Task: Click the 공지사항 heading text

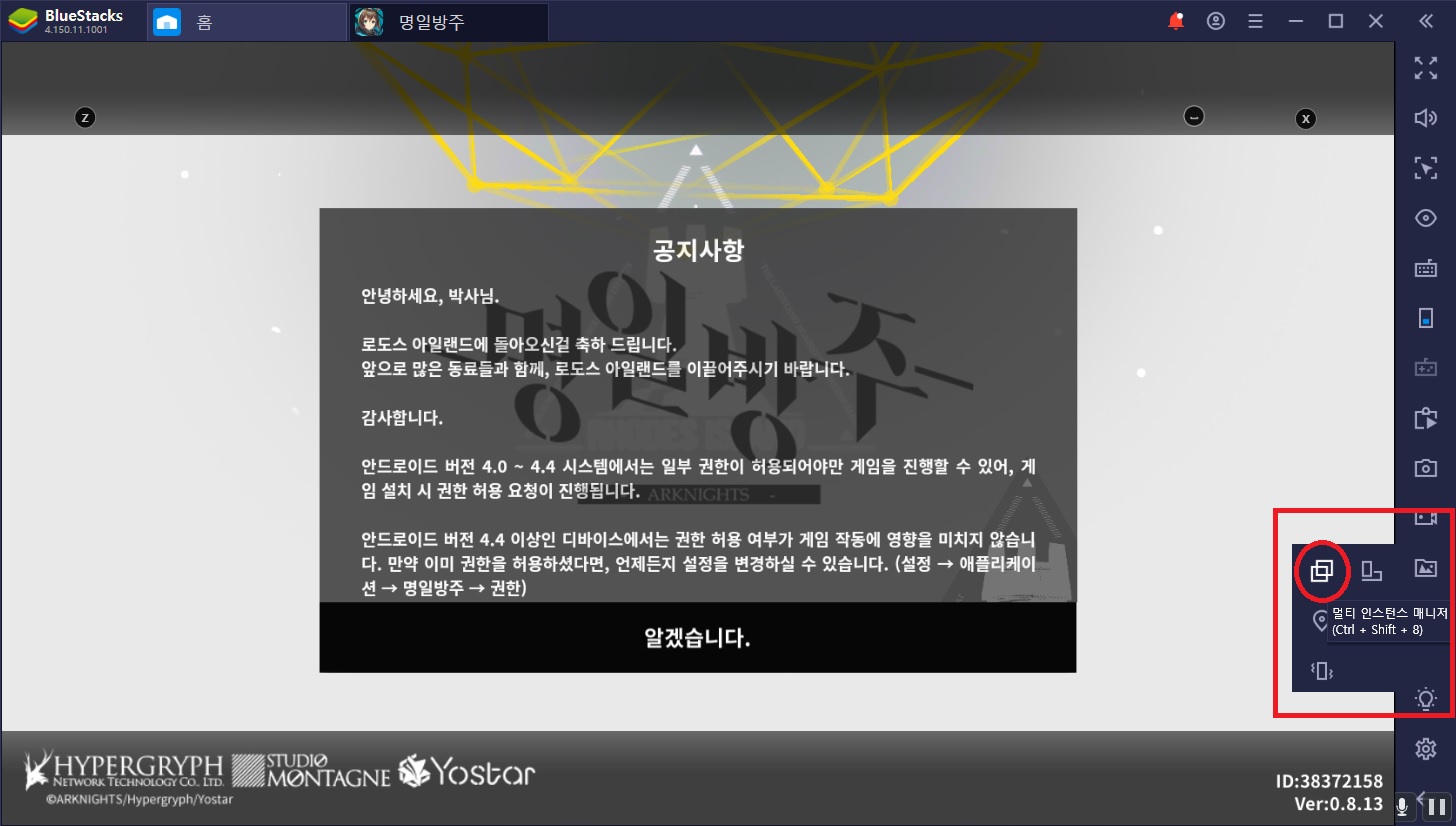Action: pos(698,250)
